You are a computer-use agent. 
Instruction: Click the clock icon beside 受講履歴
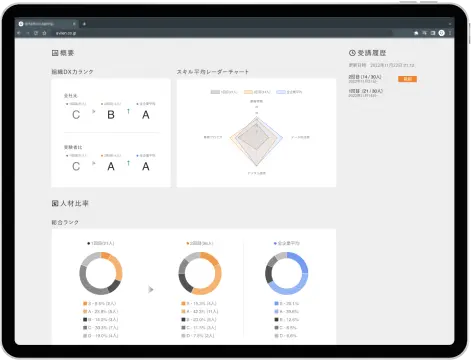pos(352,53)
